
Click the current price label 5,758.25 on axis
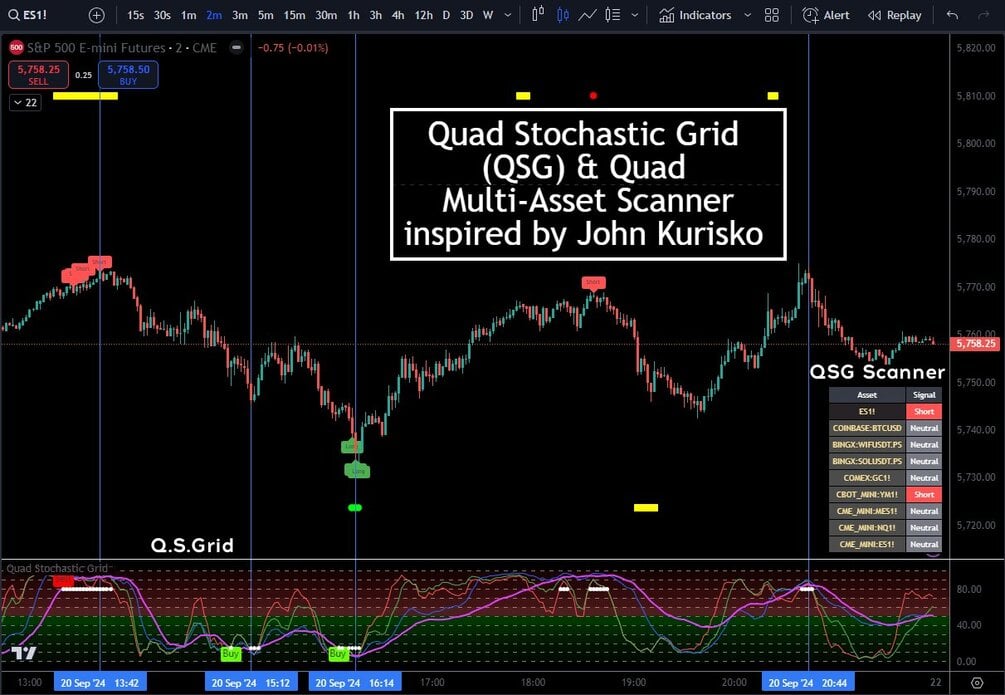pos(976,344)
